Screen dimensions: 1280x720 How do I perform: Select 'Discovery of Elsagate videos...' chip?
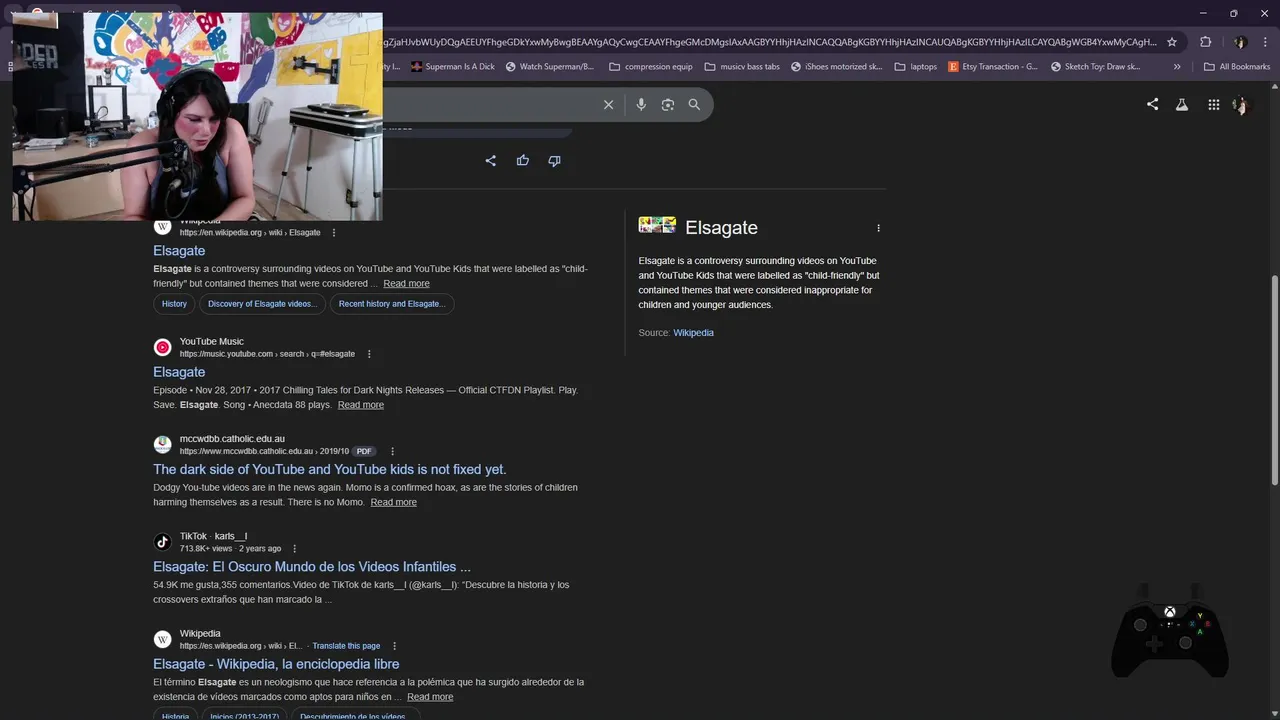[x=262, y=304]
